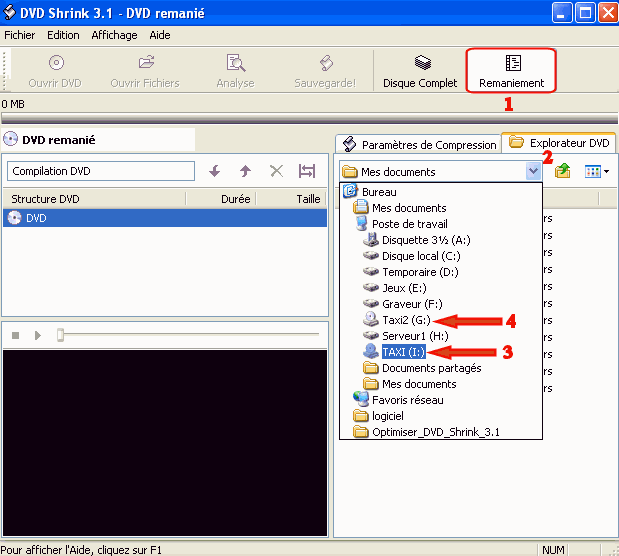This screenshot has width=619, height=556.
Task: Click the Durée column header
Action: click(221, 199)
